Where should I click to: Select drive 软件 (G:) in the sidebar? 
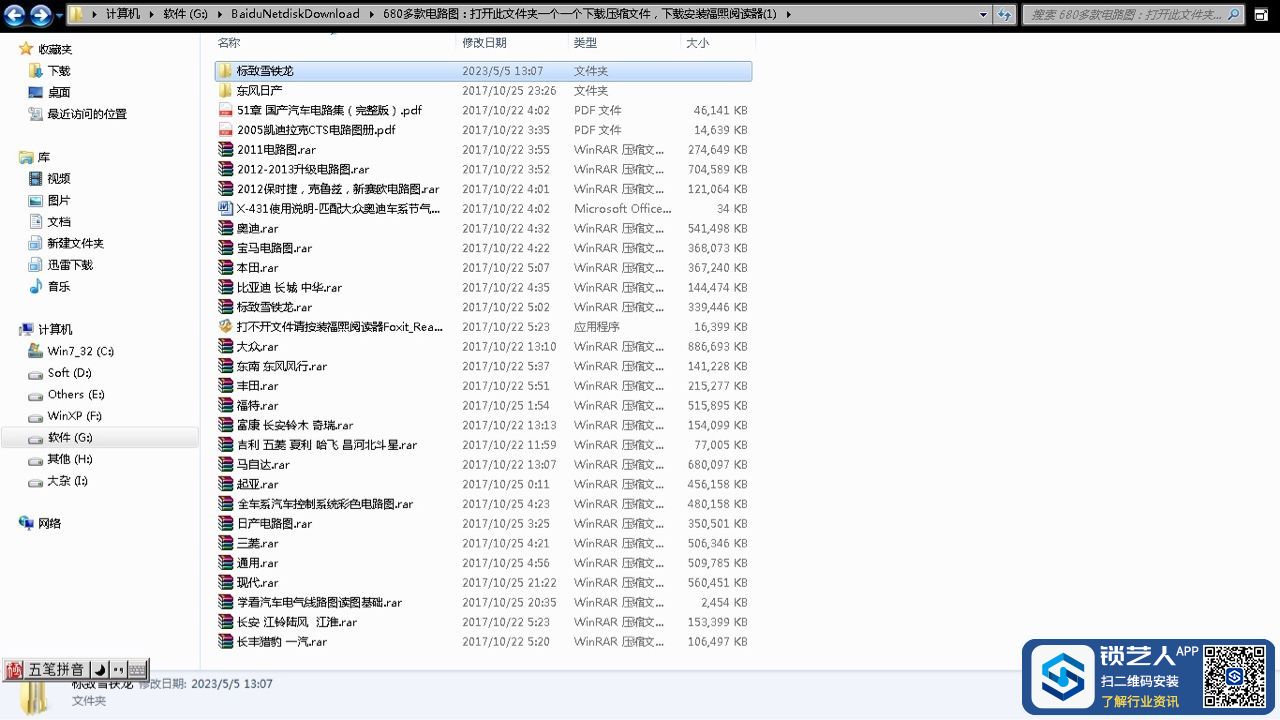point(70,438)
